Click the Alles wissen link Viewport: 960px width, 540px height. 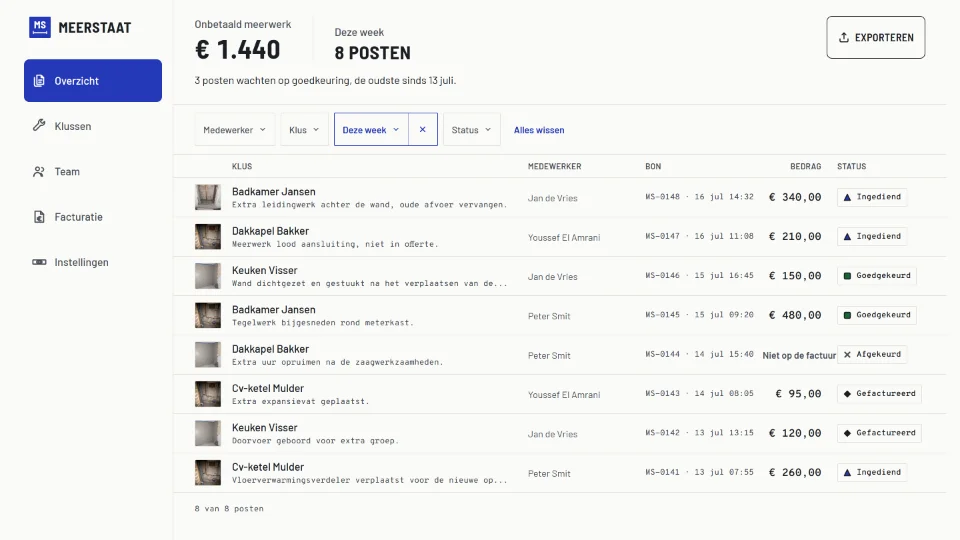pos(539,130)
